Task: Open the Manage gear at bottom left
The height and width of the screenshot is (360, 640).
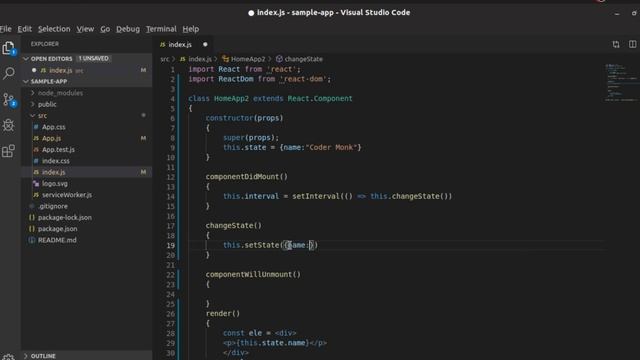Action: coord(9,357)
